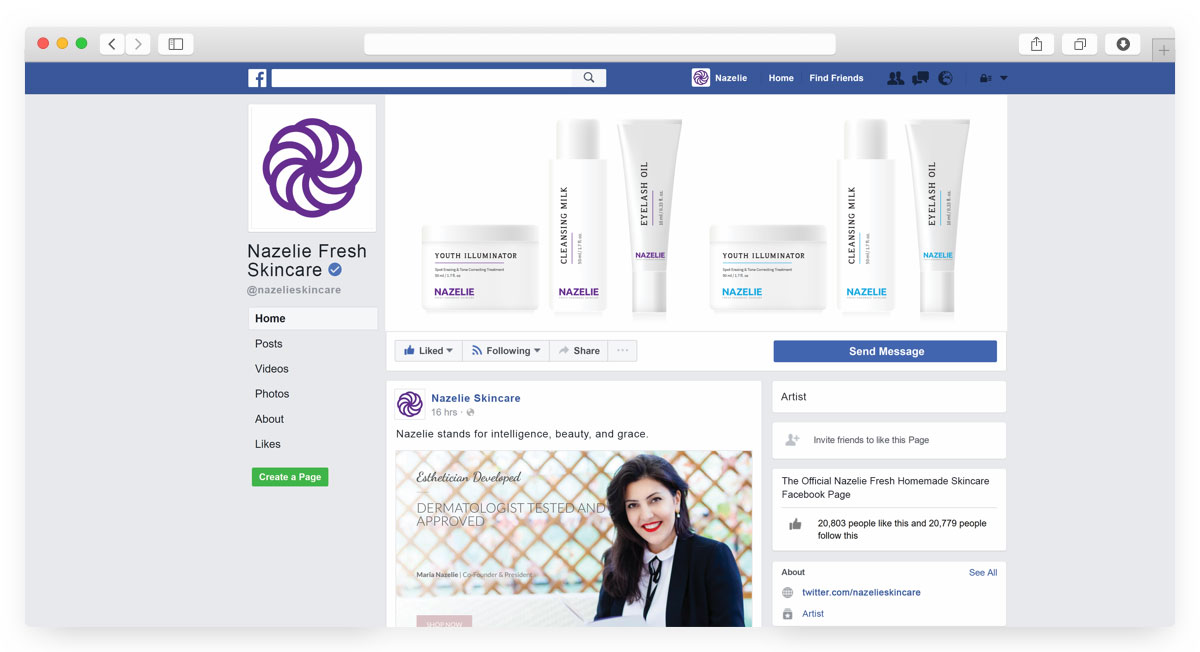This screenshot has height=652, width=1200.
Task: Click the blue verified badge beside the page name
Action: tap(336, 270)
